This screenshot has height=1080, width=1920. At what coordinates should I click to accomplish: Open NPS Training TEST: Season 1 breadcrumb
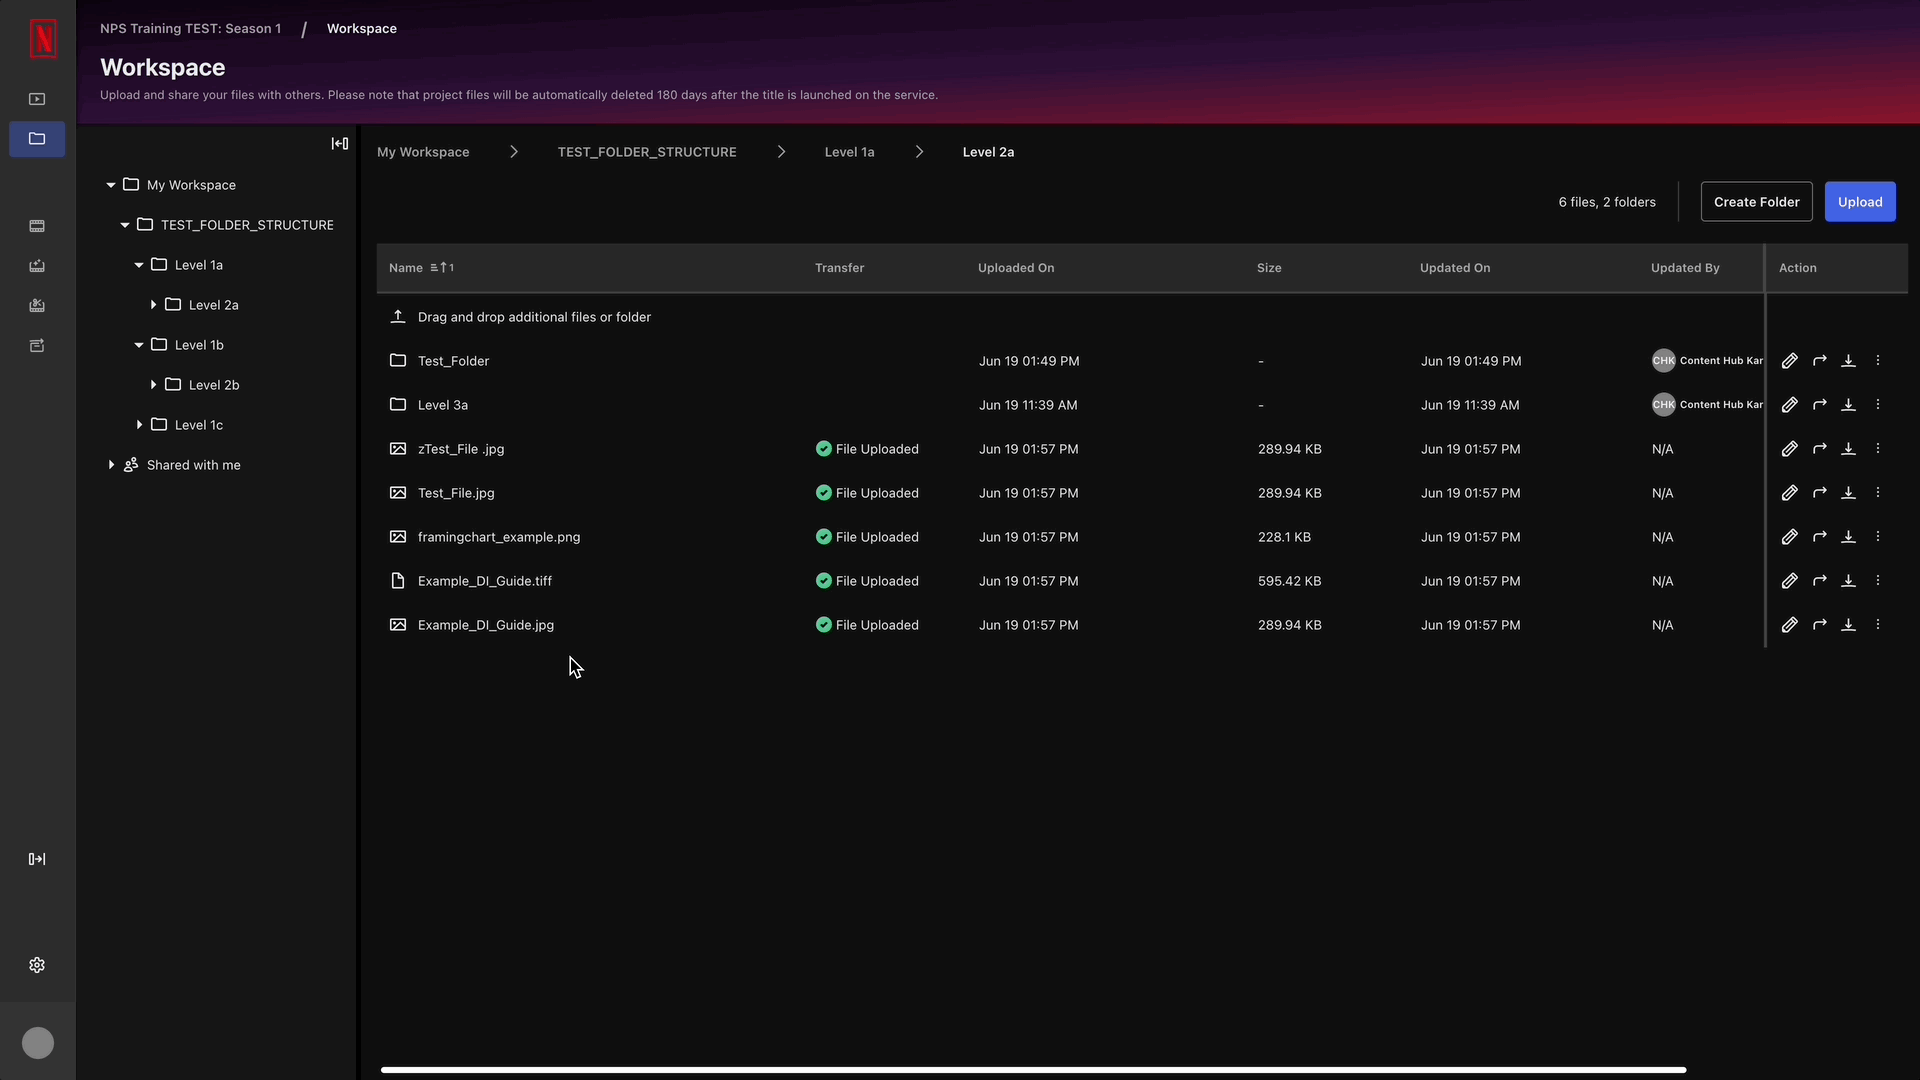coord(190,28)
